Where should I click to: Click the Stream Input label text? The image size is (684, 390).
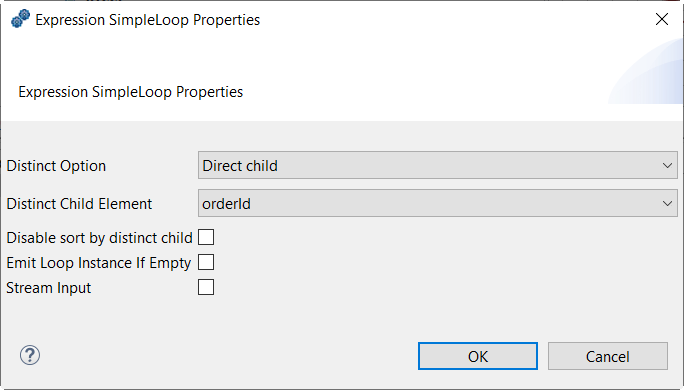49,288
